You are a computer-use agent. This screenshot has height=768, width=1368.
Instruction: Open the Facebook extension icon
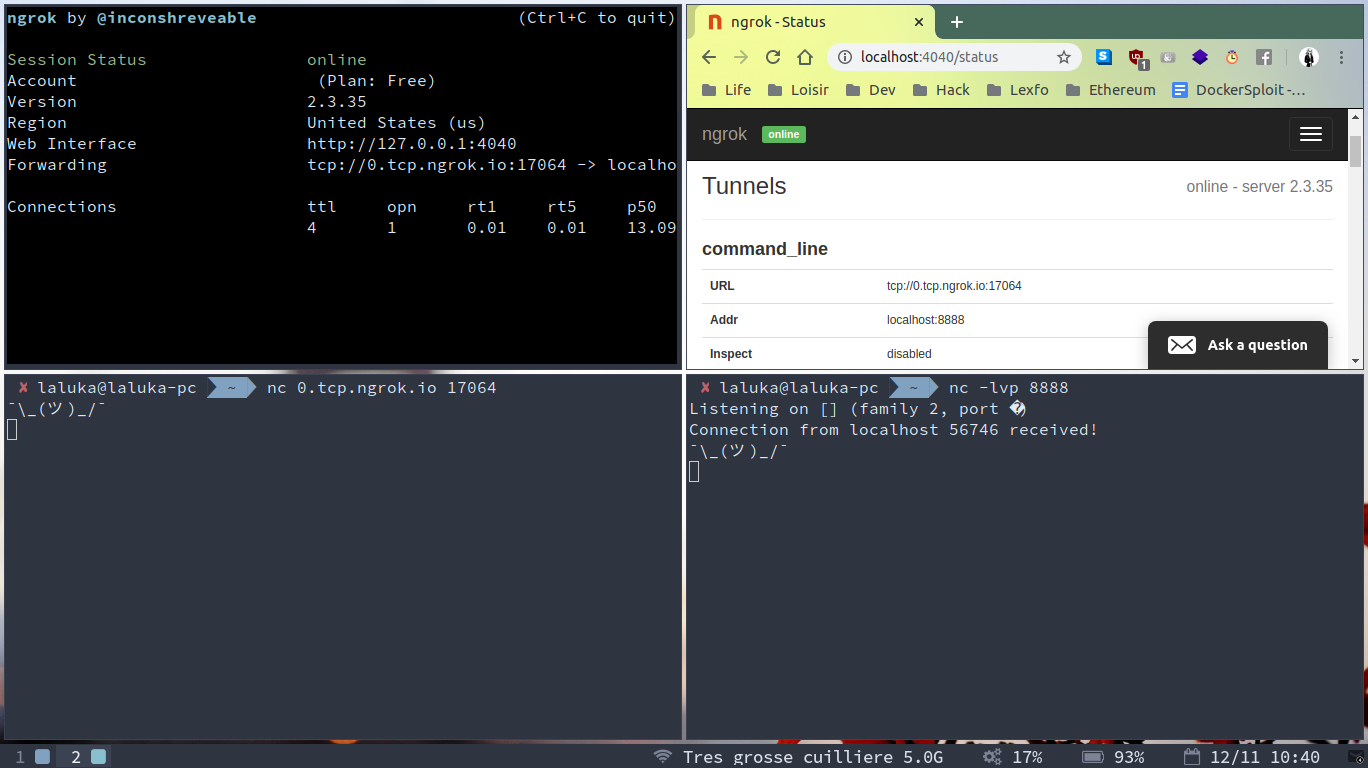point(1264,57)
